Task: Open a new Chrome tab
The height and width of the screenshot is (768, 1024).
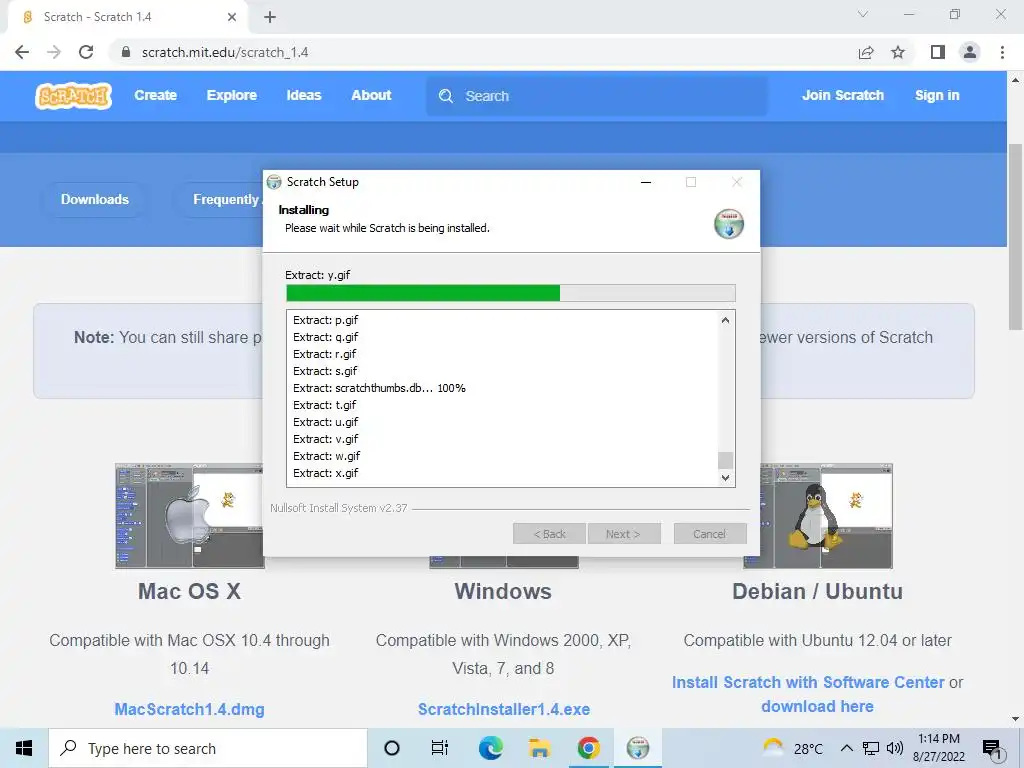Action: [270, 17]
